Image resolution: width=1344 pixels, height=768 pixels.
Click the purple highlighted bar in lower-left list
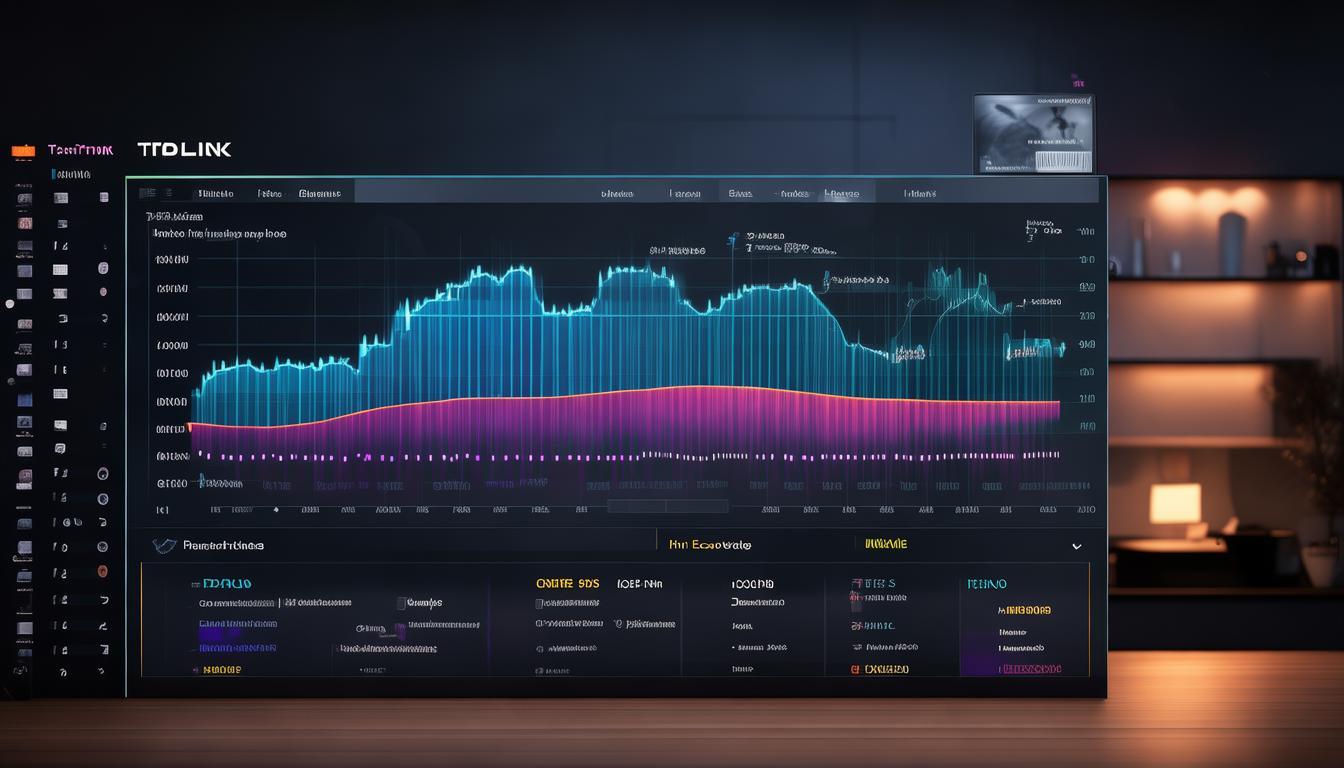tap(222, 631)
